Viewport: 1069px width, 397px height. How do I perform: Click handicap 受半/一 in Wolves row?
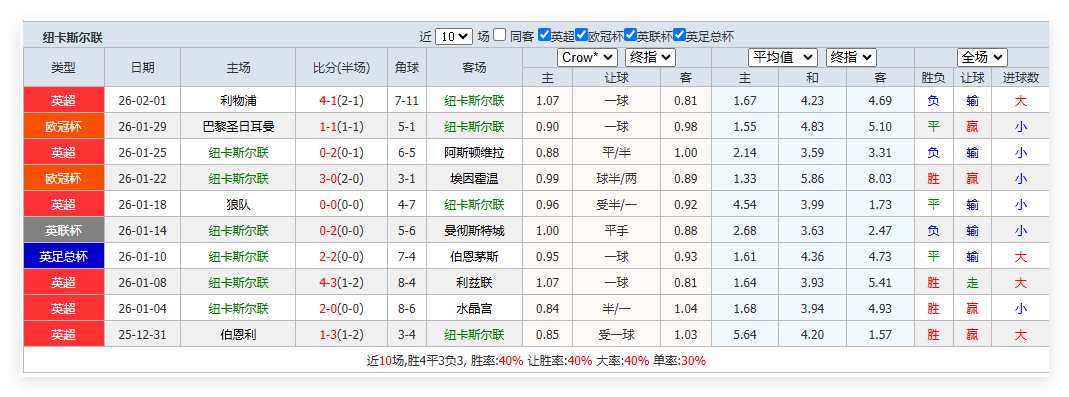pos(616,205)
